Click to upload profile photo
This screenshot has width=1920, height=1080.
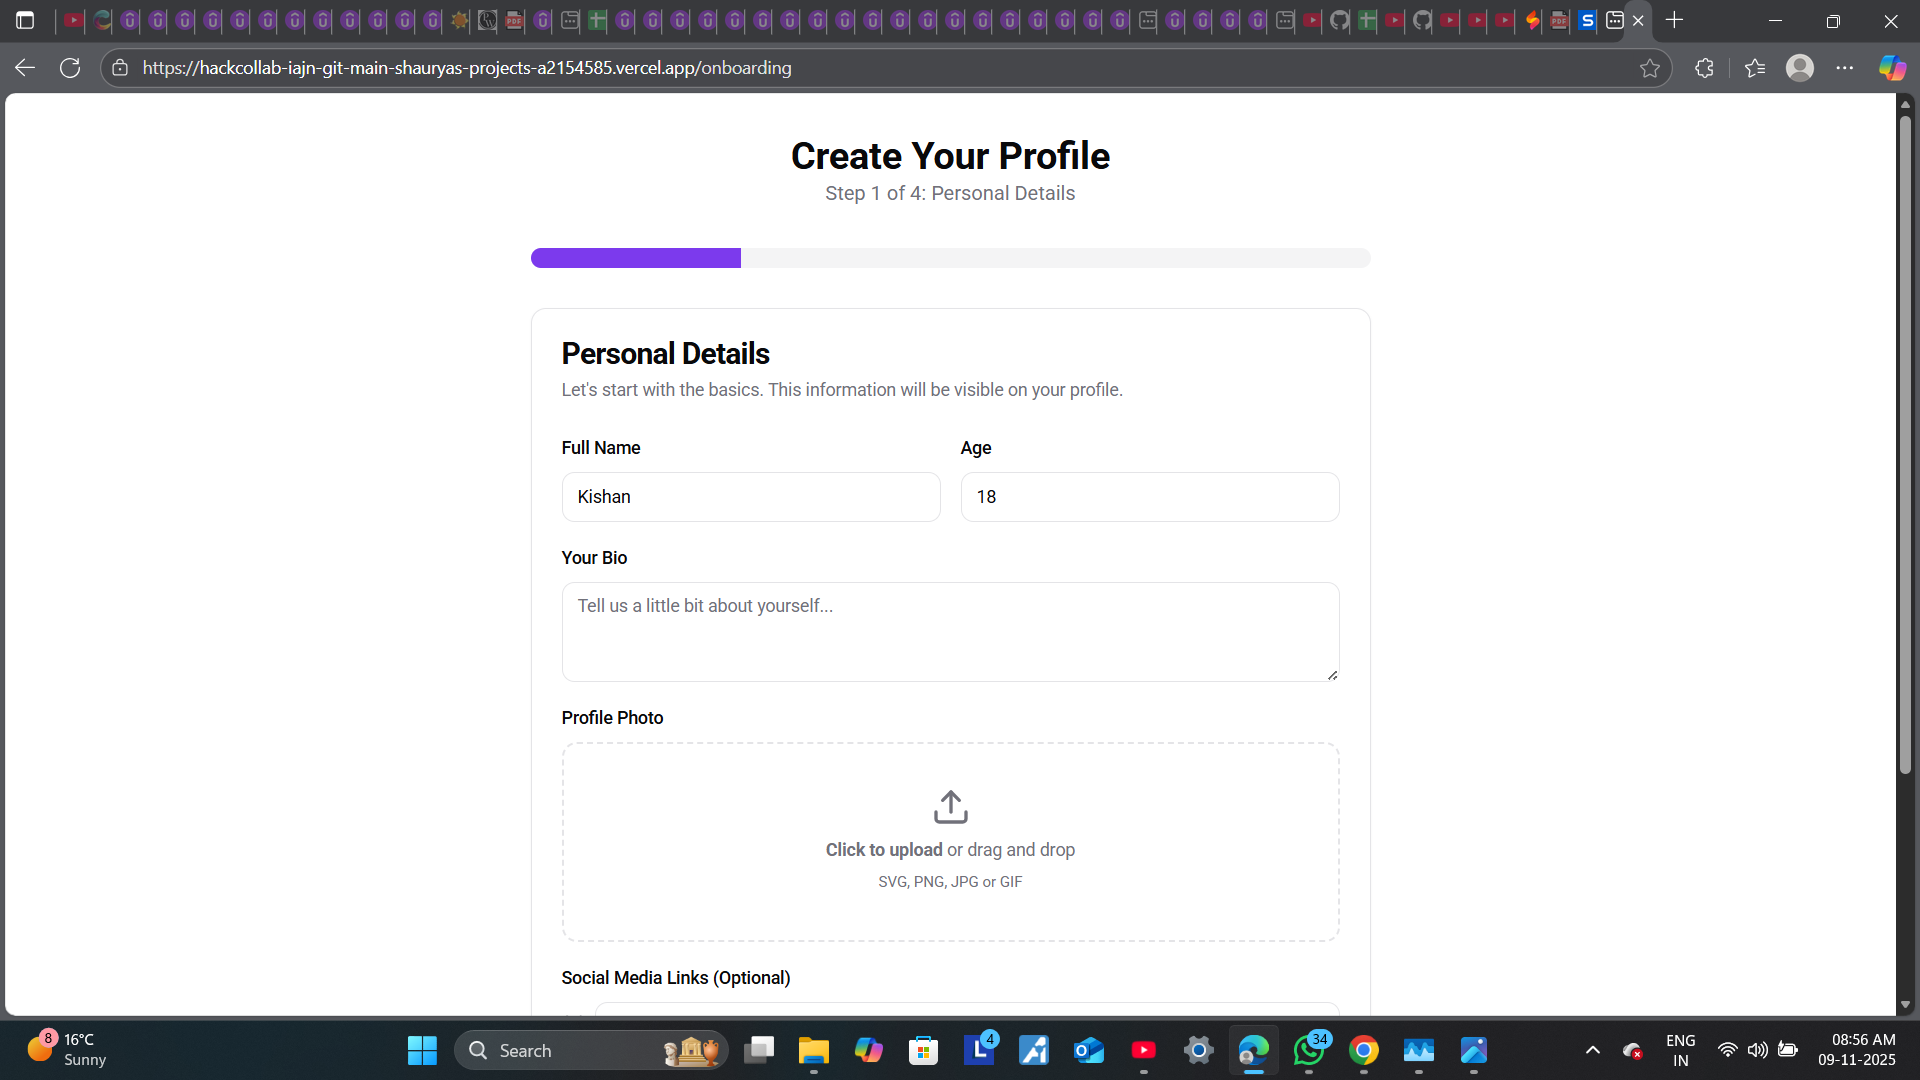[x=884, y=850]
